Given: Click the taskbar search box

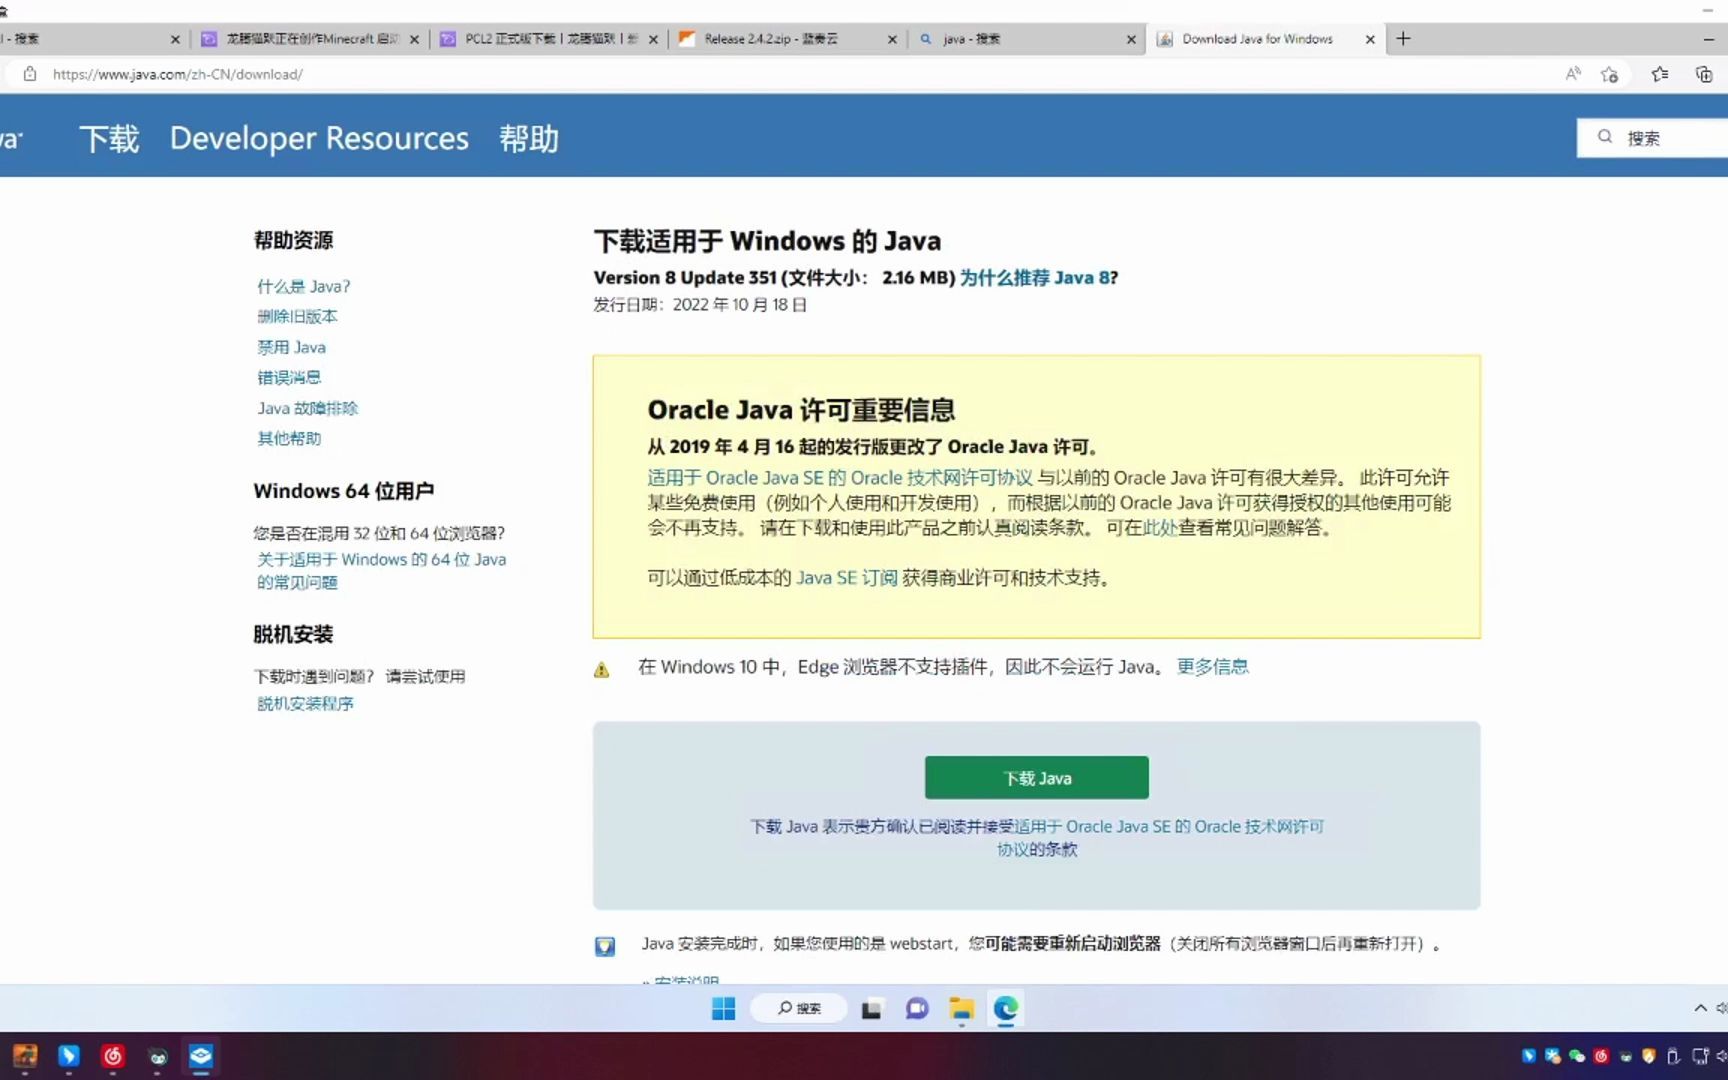Looking at the screenshot, I should (798, 1008).
